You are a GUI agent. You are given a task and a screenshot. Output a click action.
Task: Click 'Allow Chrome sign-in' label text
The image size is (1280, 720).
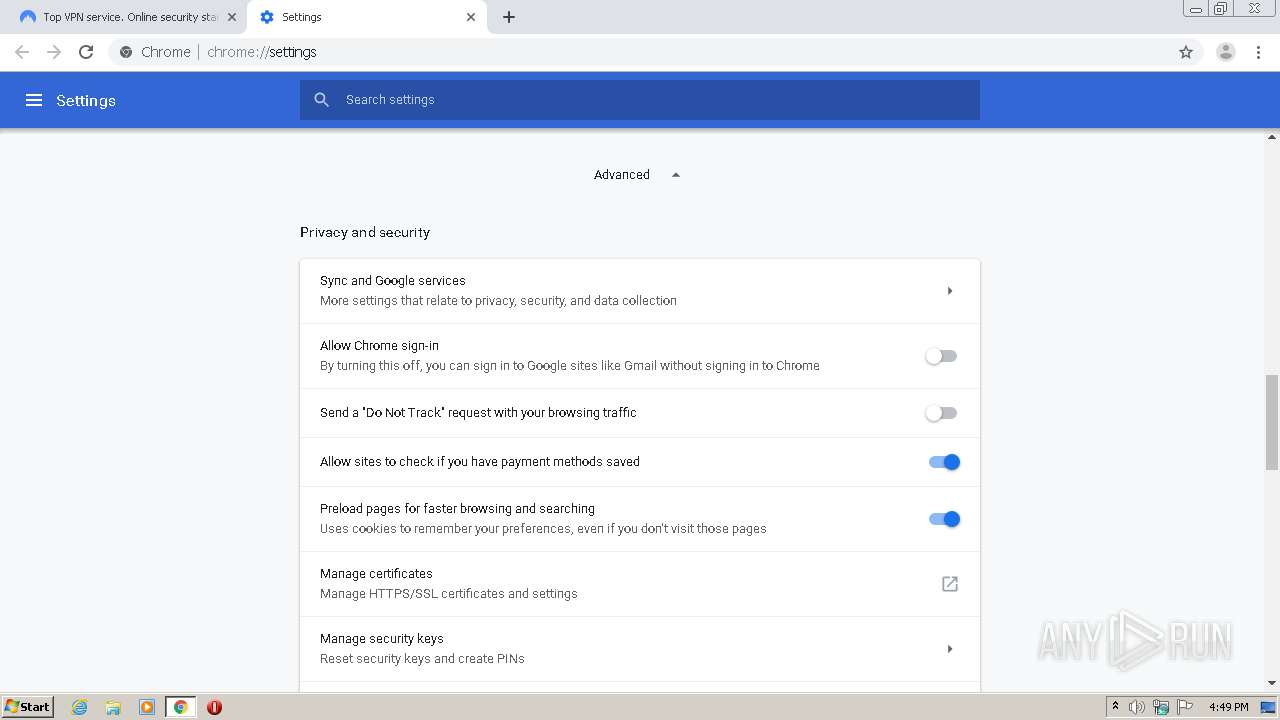[x=379, y=346]
